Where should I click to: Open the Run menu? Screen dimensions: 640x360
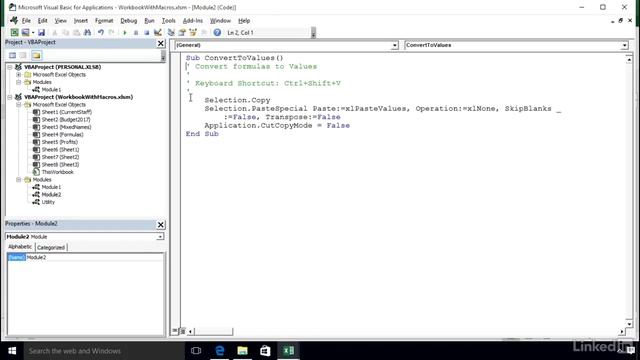[x=149, y=20]
